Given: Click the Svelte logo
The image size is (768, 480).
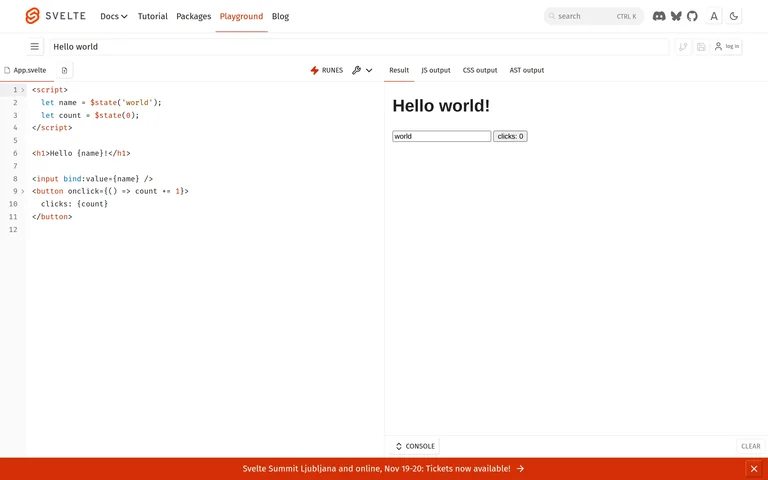Looking at the screenshot, I should pyautogui.click(x=55, y=16).
